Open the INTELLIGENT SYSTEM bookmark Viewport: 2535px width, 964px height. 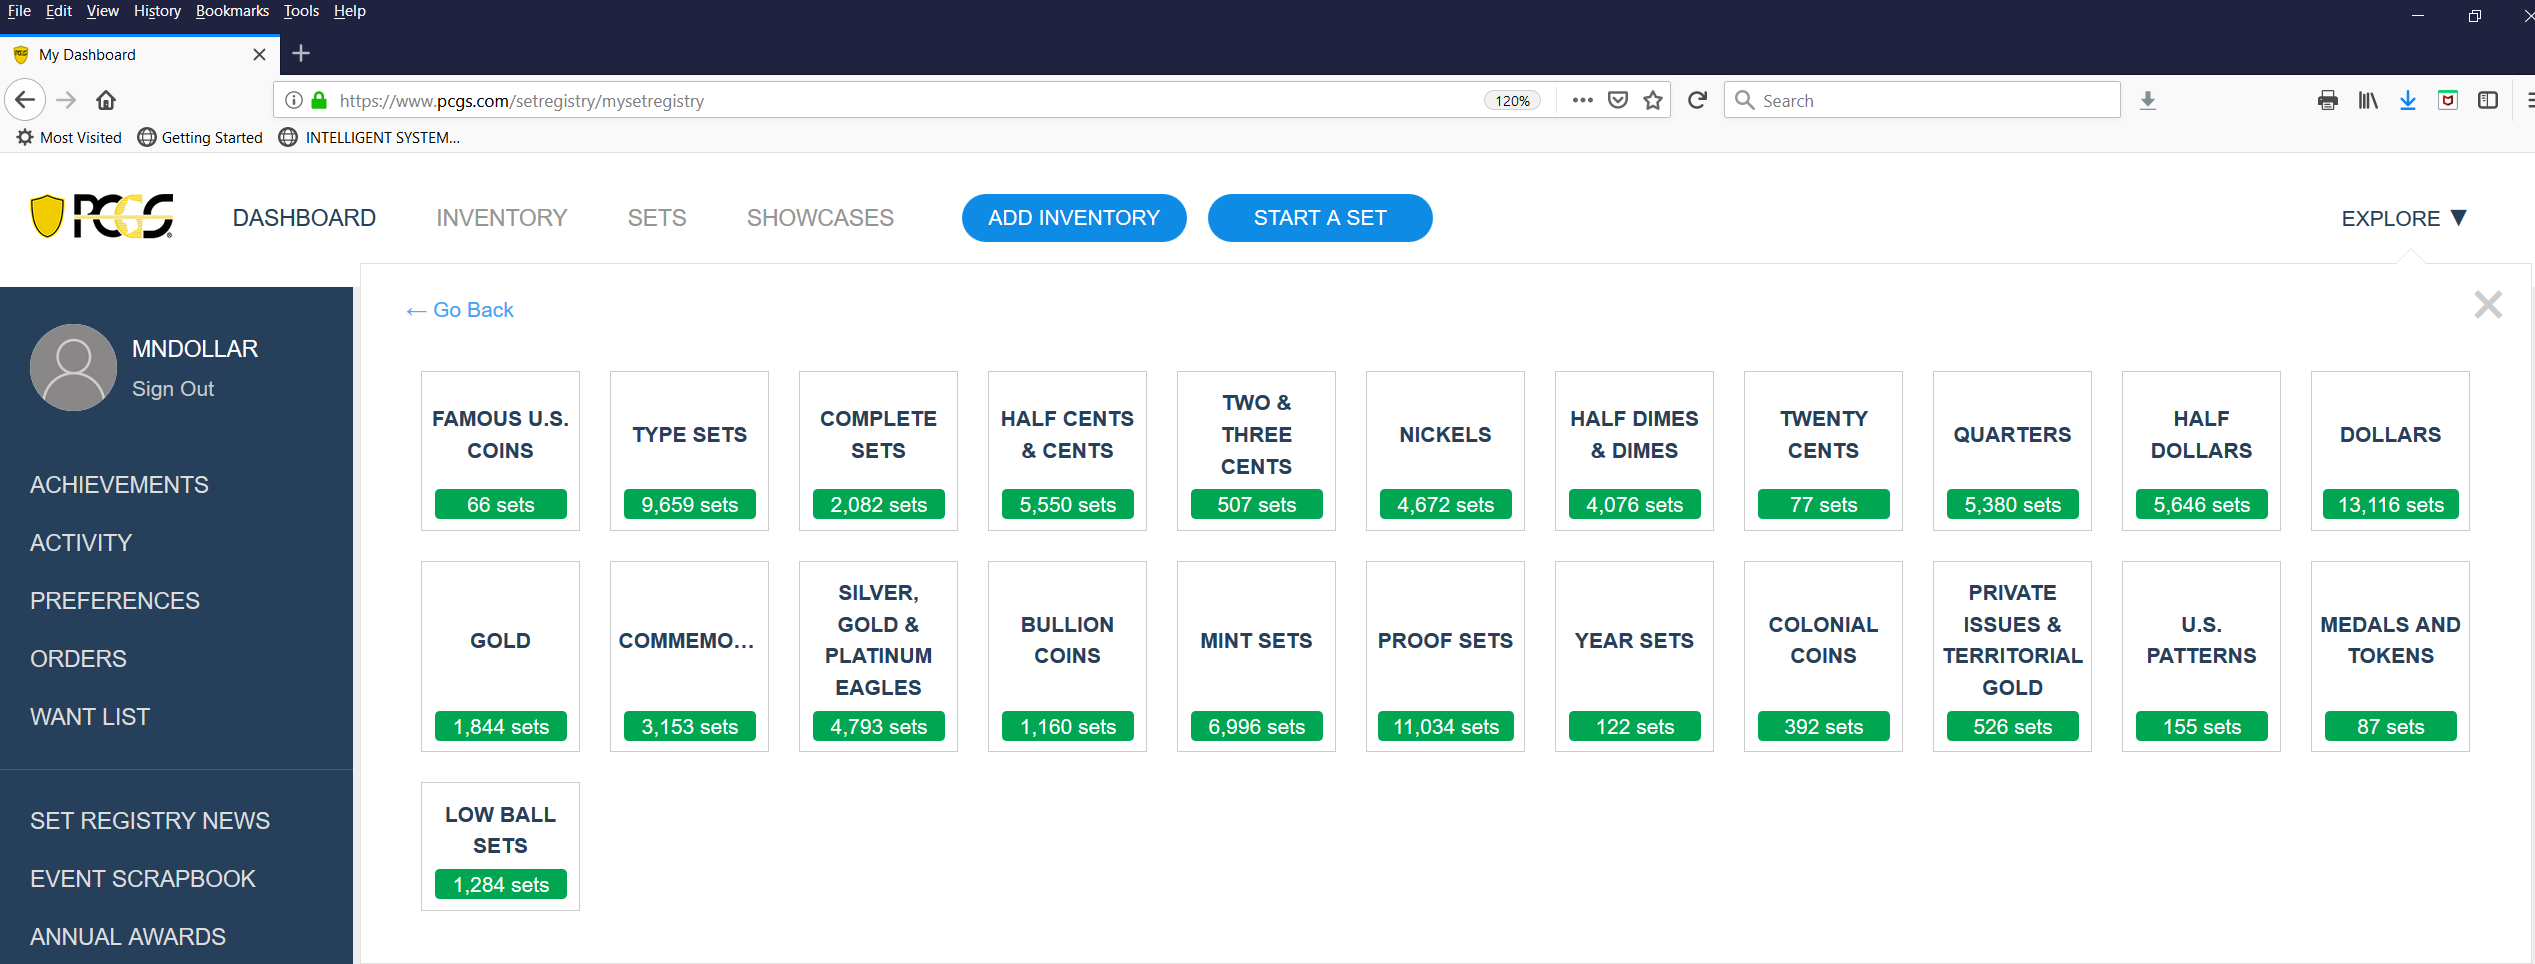tap(369, 137)
